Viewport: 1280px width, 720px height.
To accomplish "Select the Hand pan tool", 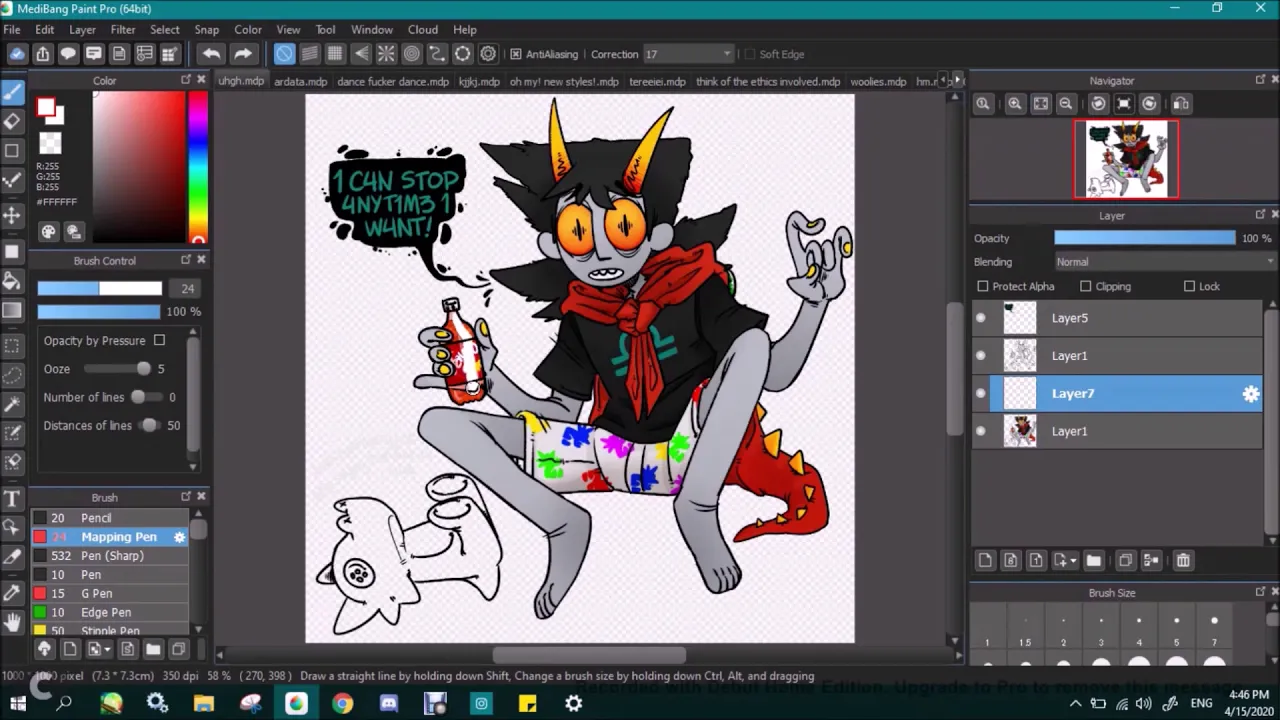I will point(12,622).
